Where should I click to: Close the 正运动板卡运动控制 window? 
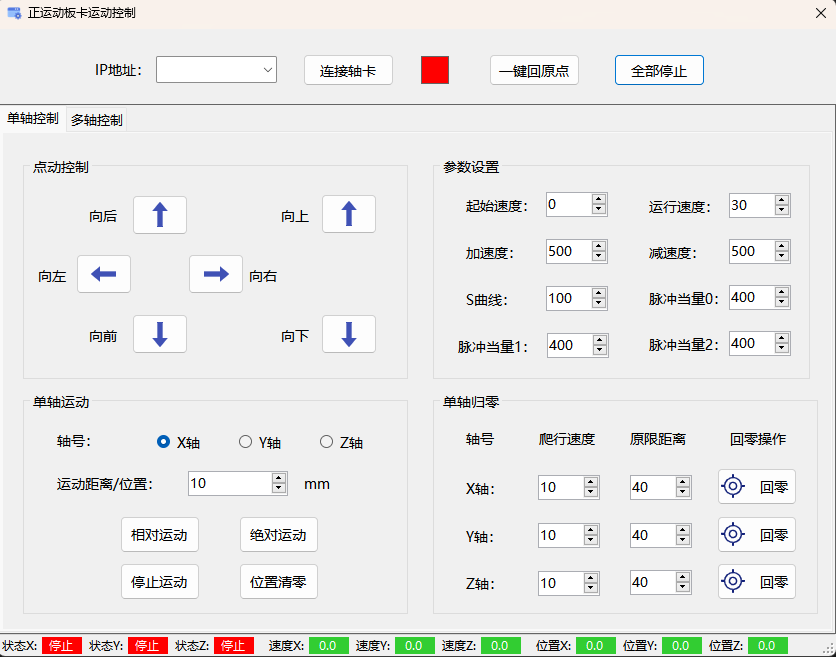pos(821,13)
